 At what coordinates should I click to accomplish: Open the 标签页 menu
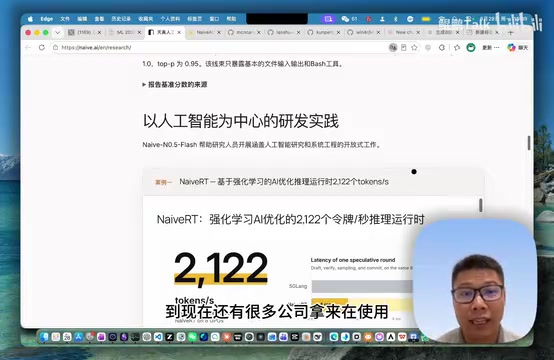tap(194, 19)
